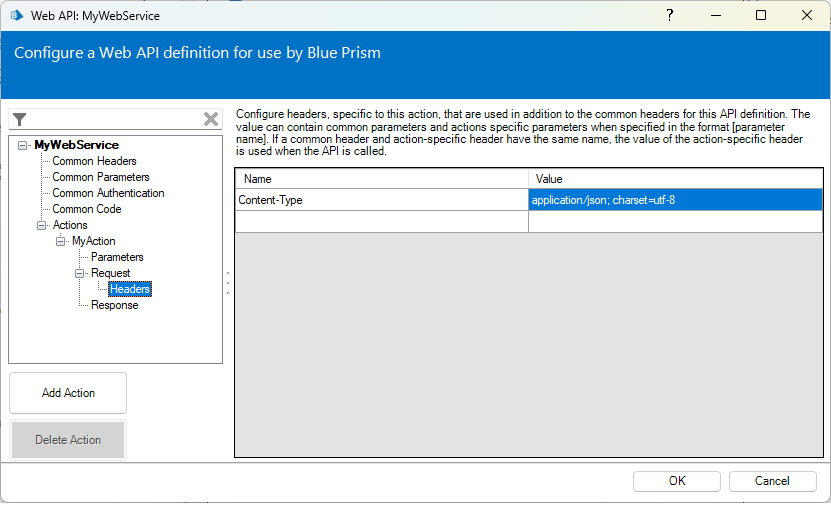The width and height of the screenshot is (831, 513).
Task: Collapse the Request tree node
Action: [x=80, y=273]
